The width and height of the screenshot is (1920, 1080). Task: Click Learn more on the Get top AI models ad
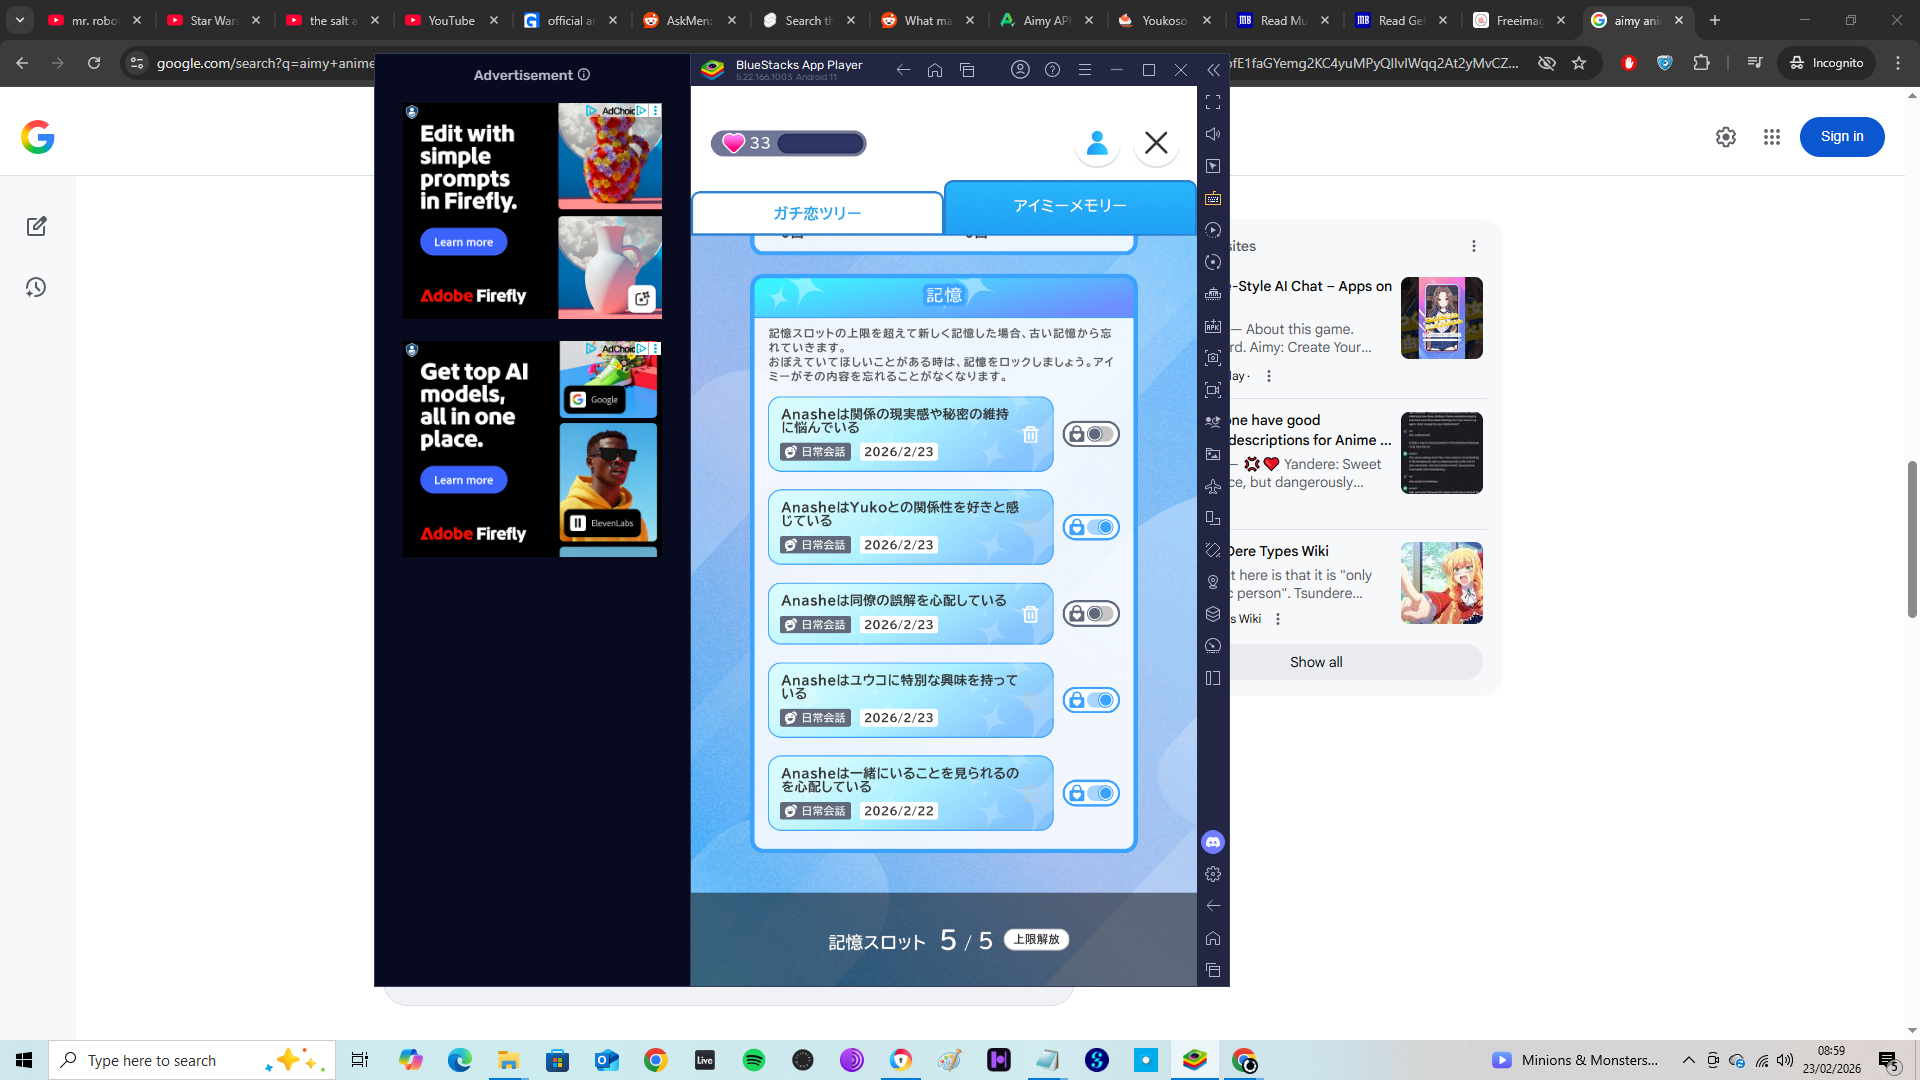pos(463,480)
